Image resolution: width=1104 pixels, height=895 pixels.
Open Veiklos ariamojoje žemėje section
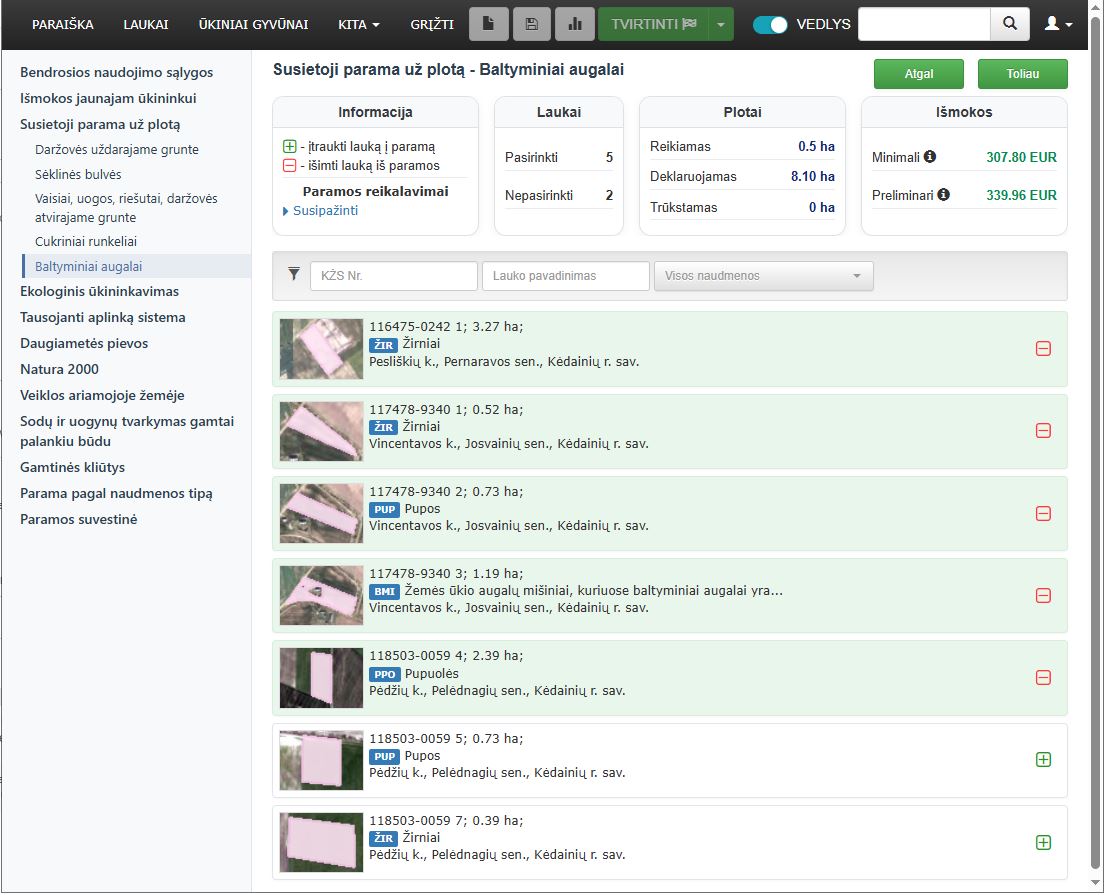[x=102, y=396]
